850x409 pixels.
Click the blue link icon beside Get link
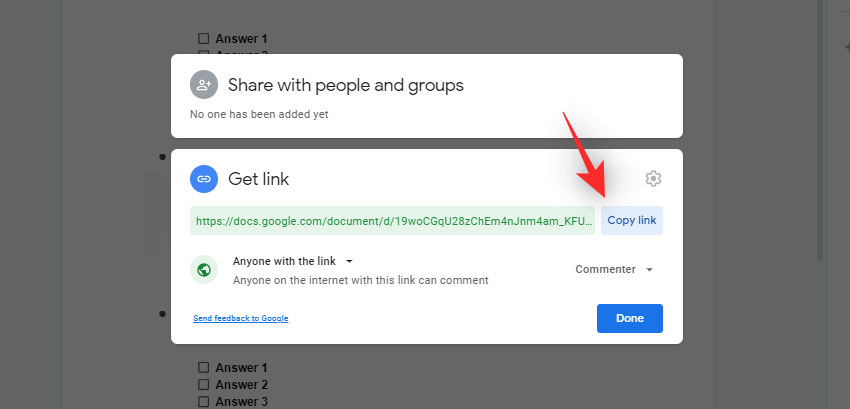coord(204,179)
